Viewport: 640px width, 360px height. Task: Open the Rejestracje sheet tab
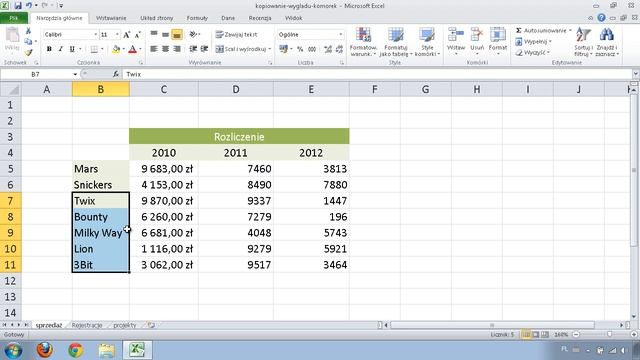[x=87, y=325]
